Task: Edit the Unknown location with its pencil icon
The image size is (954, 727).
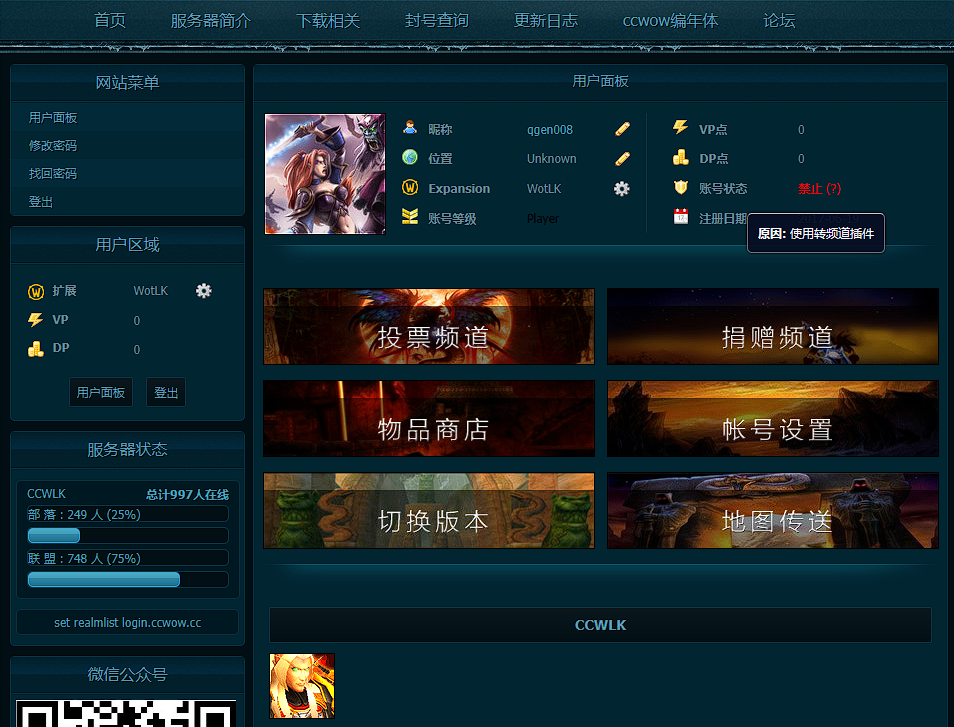Action: 621,158
